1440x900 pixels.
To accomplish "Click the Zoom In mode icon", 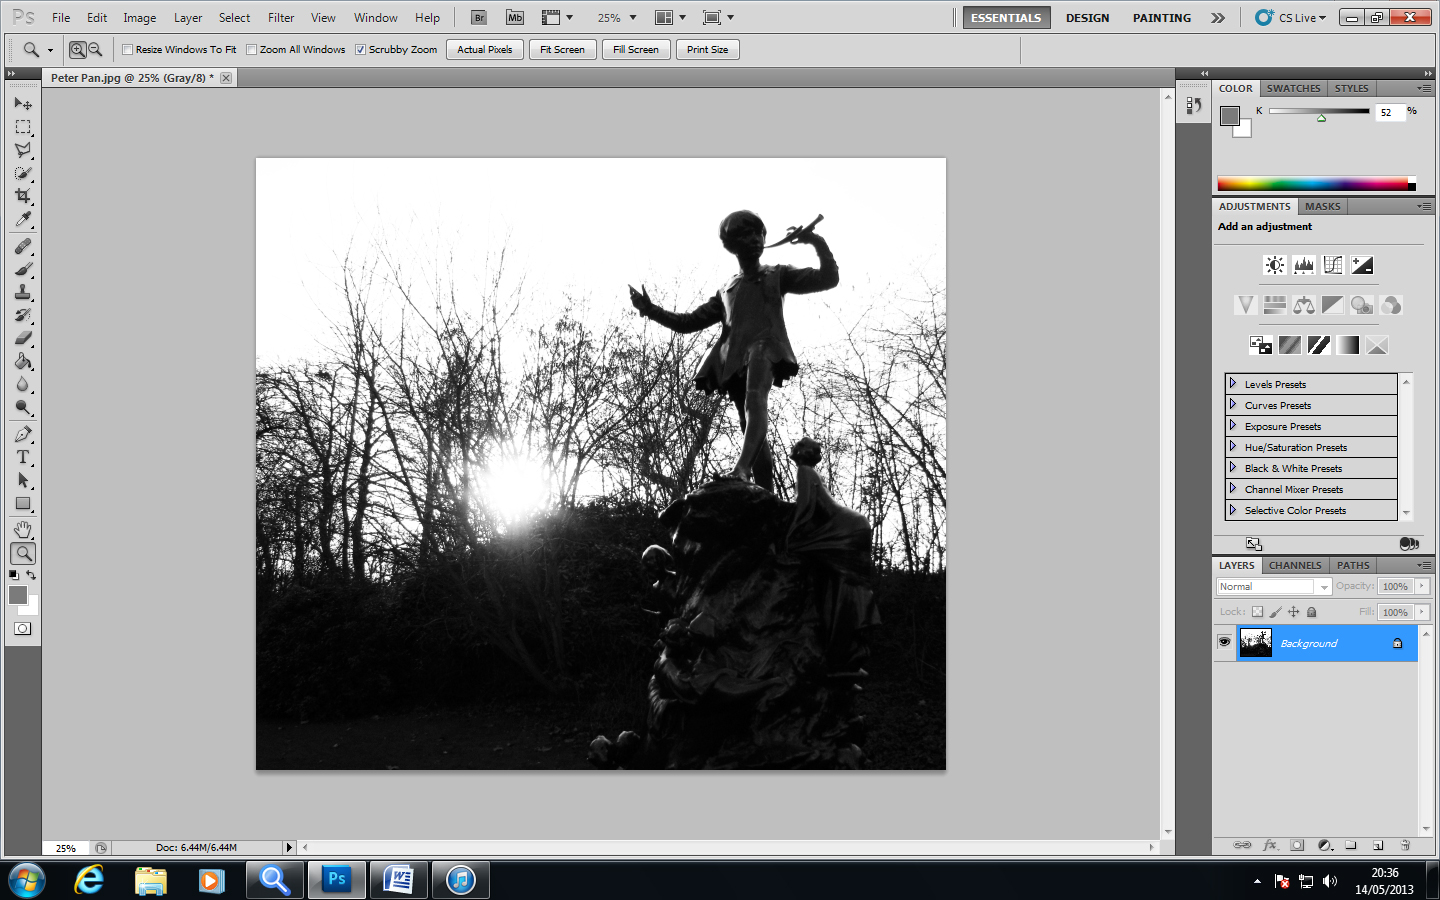I will point(77,49).
